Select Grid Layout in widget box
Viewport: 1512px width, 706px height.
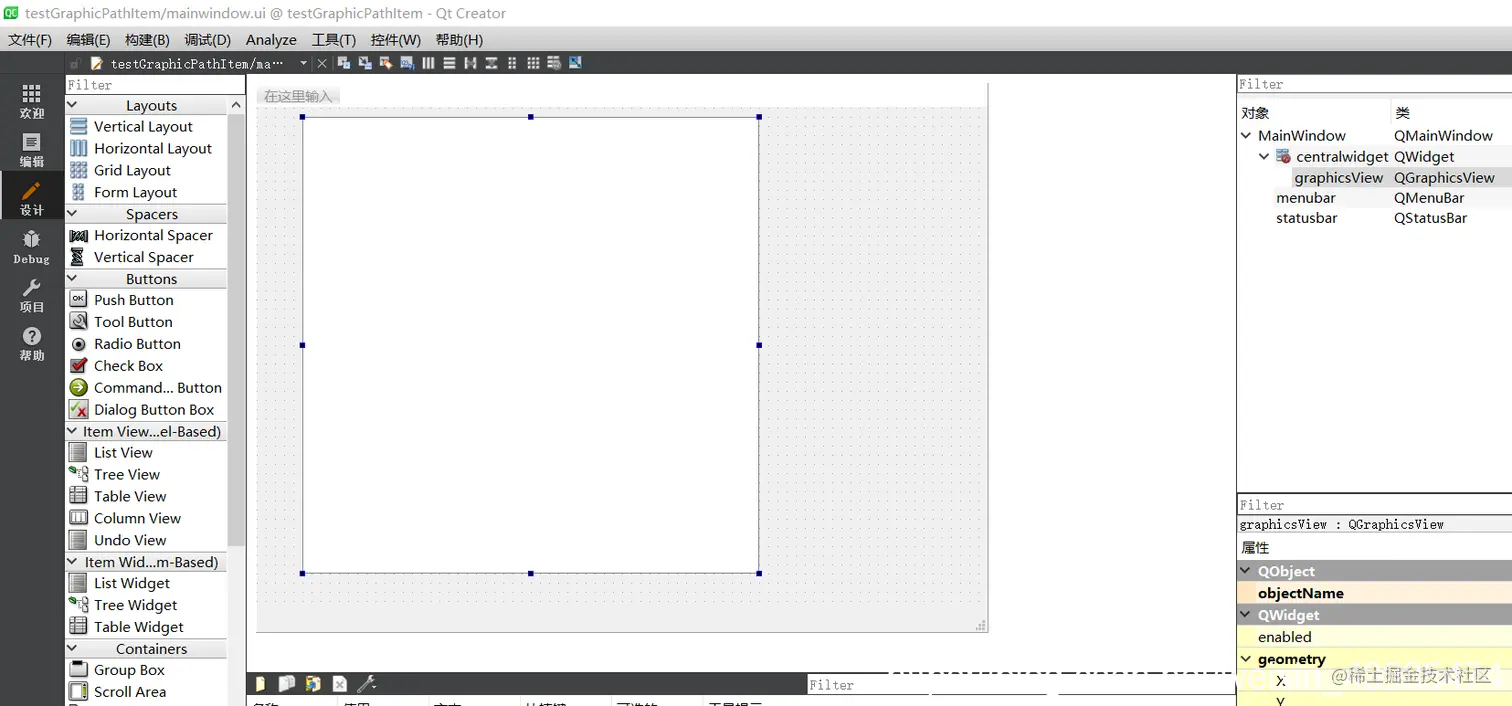tap(132, 170)
